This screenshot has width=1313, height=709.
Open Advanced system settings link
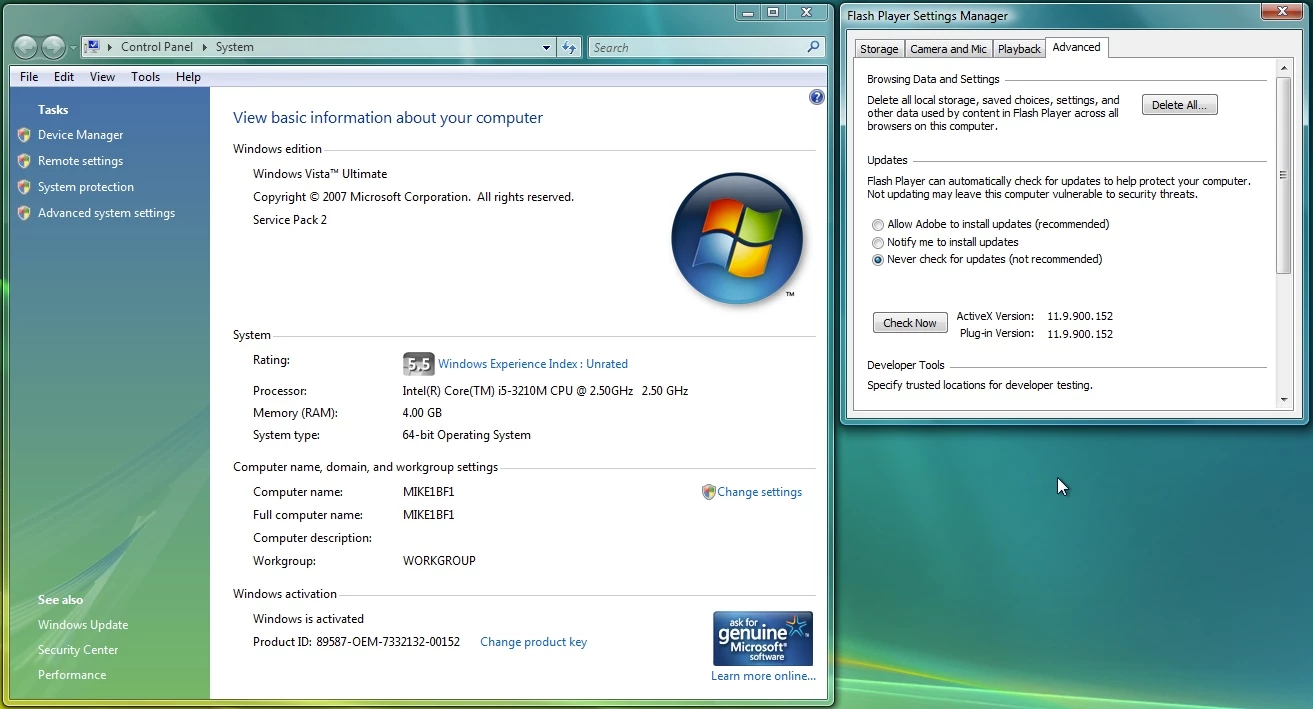pyautogui.click(x=106, y=213)
